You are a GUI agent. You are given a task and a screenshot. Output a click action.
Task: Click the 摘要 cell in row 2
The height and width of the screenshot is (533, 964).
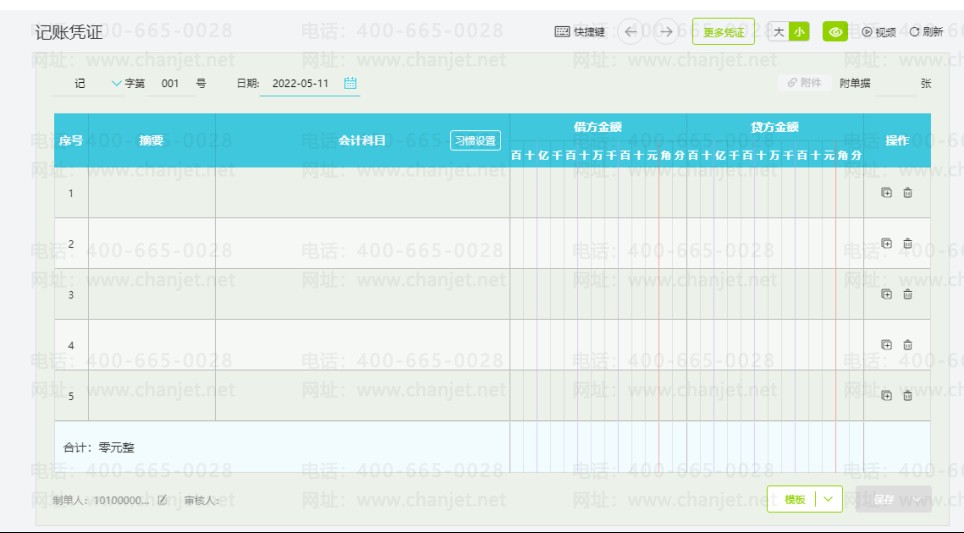(152, 243)
